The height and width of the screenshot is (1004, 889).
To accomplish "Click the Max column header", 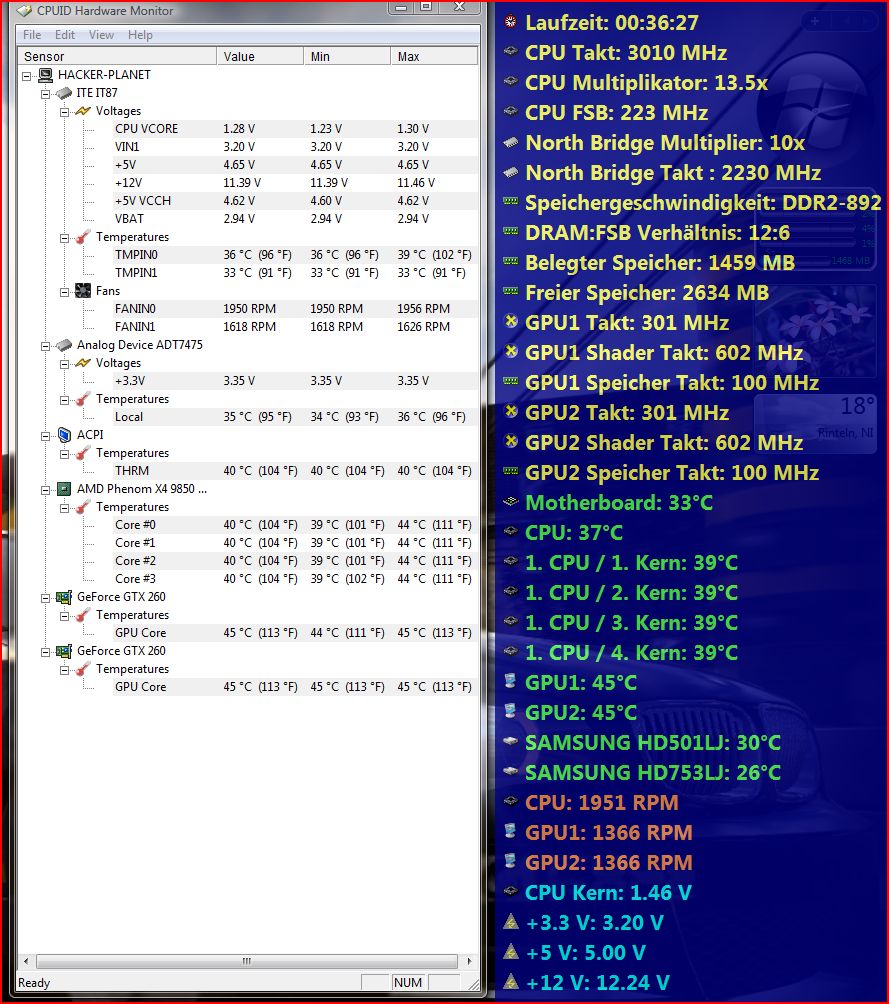I will pyautogui.click(x=434, y=56).
